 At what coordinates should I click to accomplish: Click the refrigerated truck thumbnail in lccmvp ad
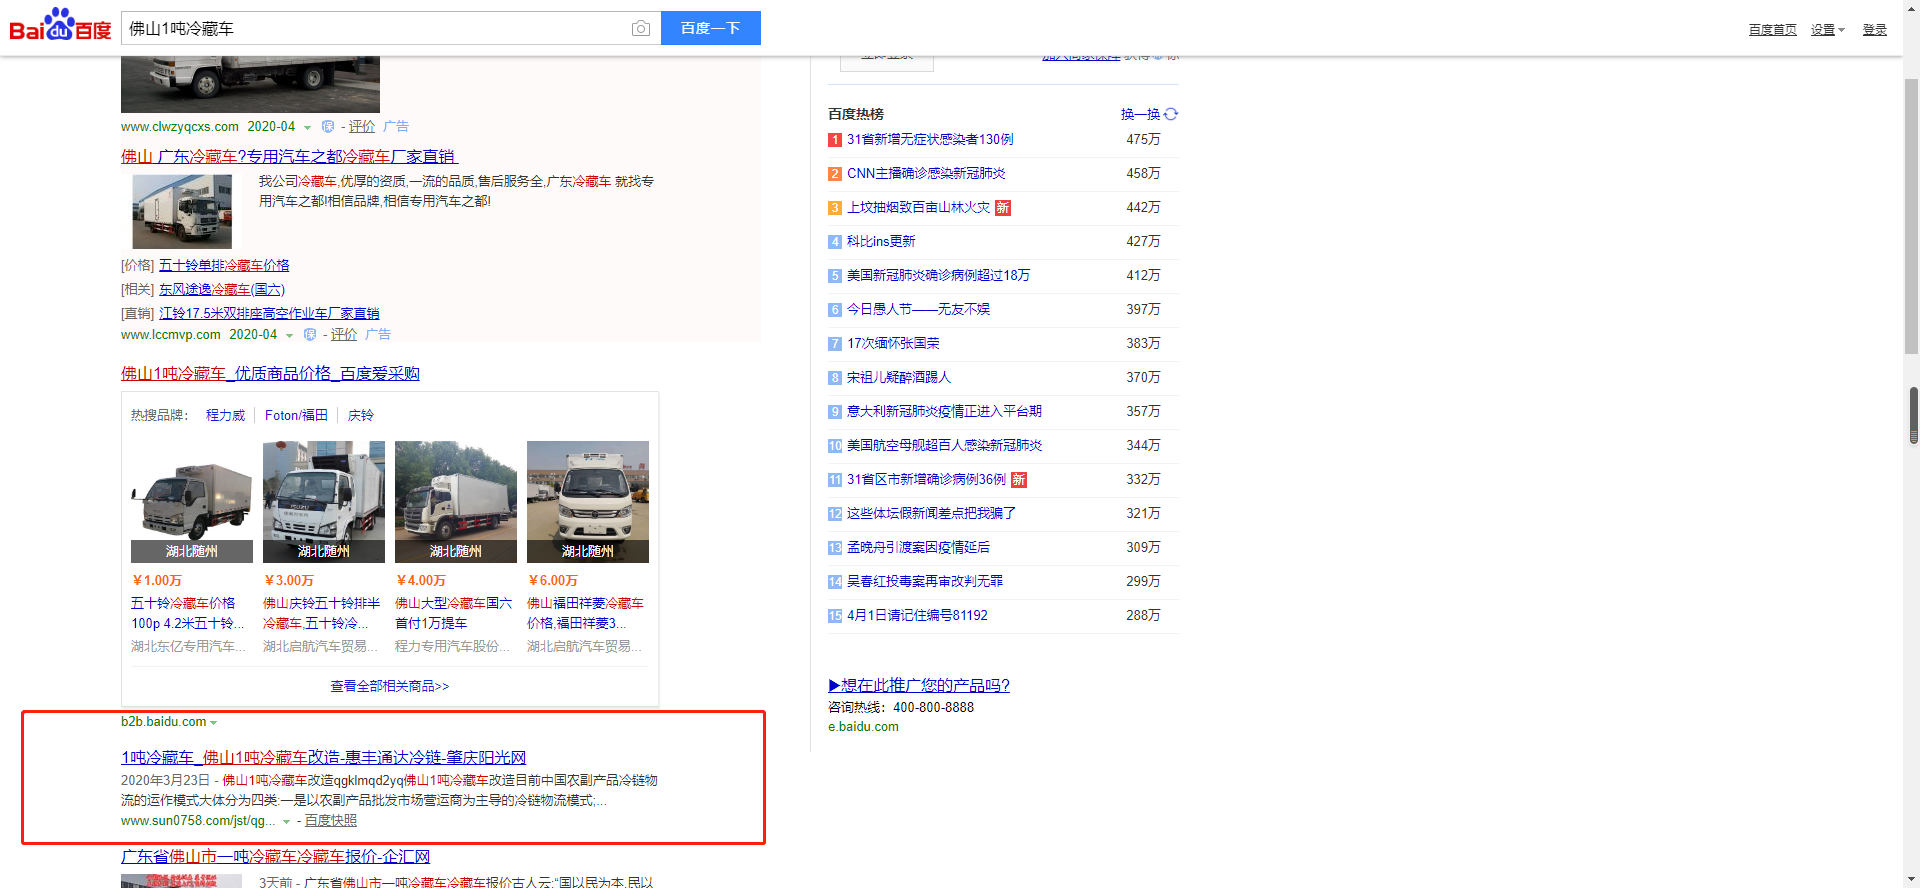(x=182, y=211)
